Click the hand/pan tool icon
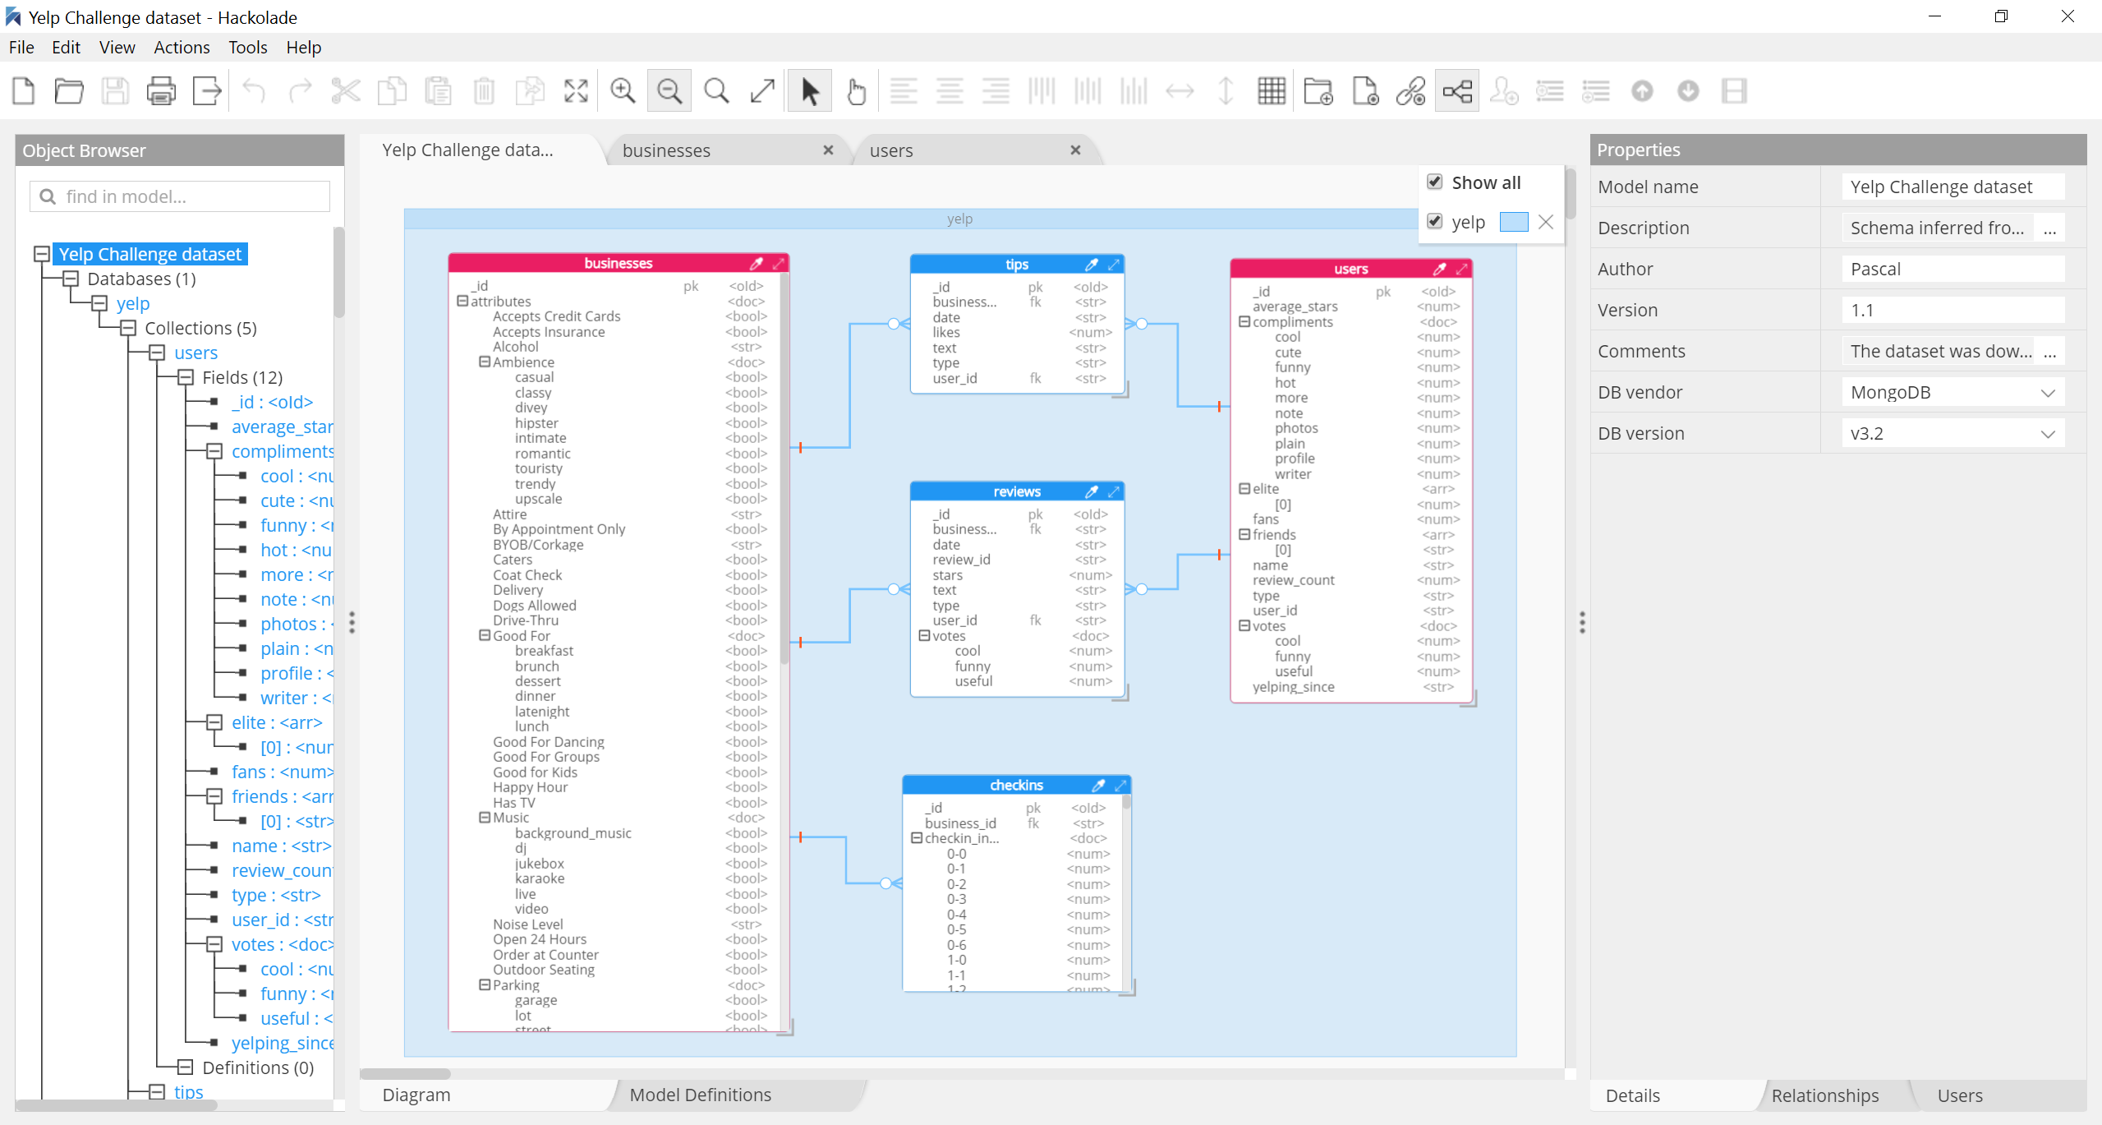 point(856,93)
